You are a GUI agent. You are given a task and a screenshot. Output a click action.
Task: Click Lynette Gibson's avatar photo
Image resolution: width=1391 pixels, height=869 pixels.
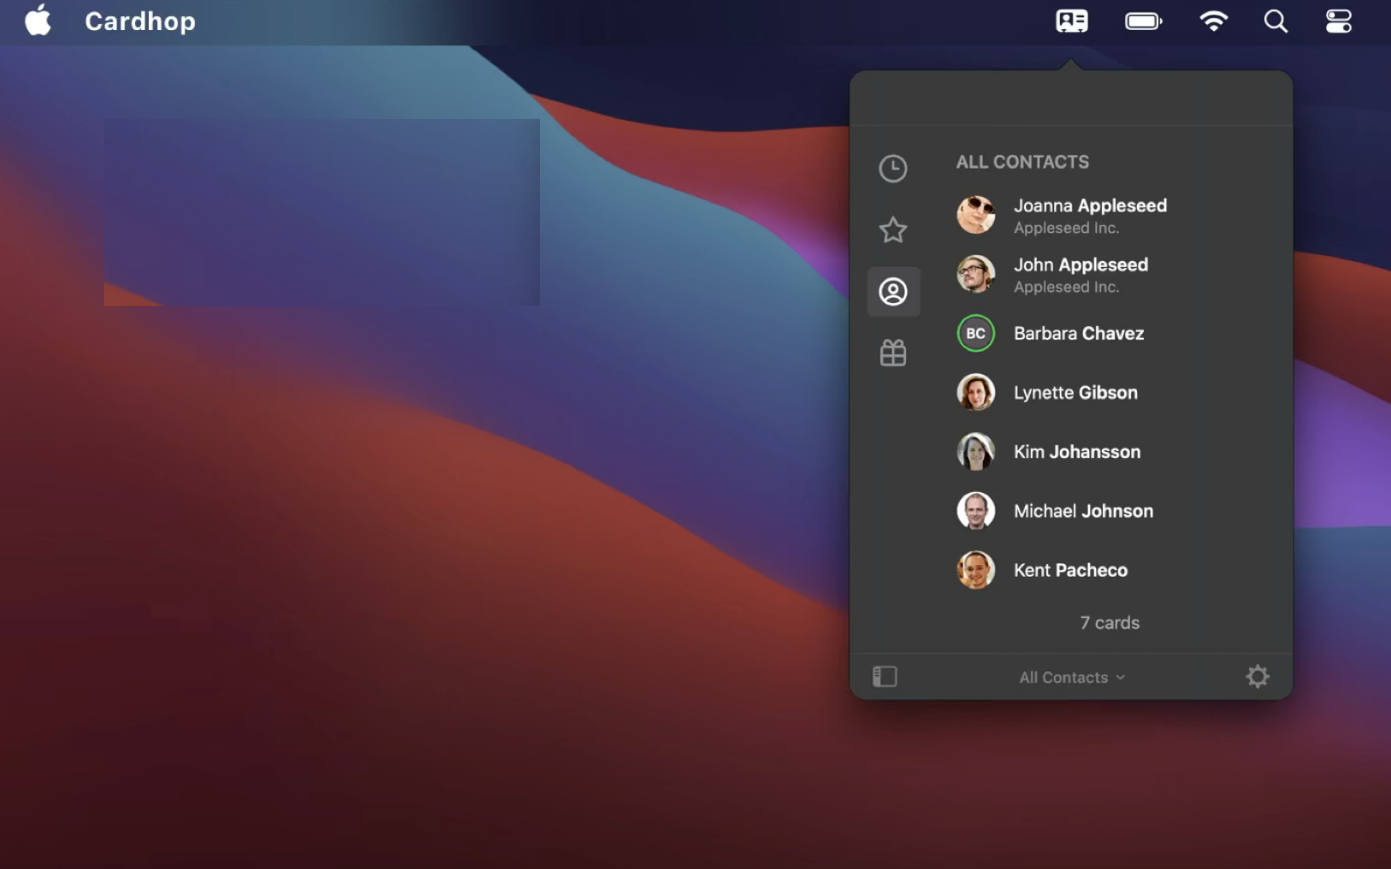pyautogui.click(x=976, y=392)
